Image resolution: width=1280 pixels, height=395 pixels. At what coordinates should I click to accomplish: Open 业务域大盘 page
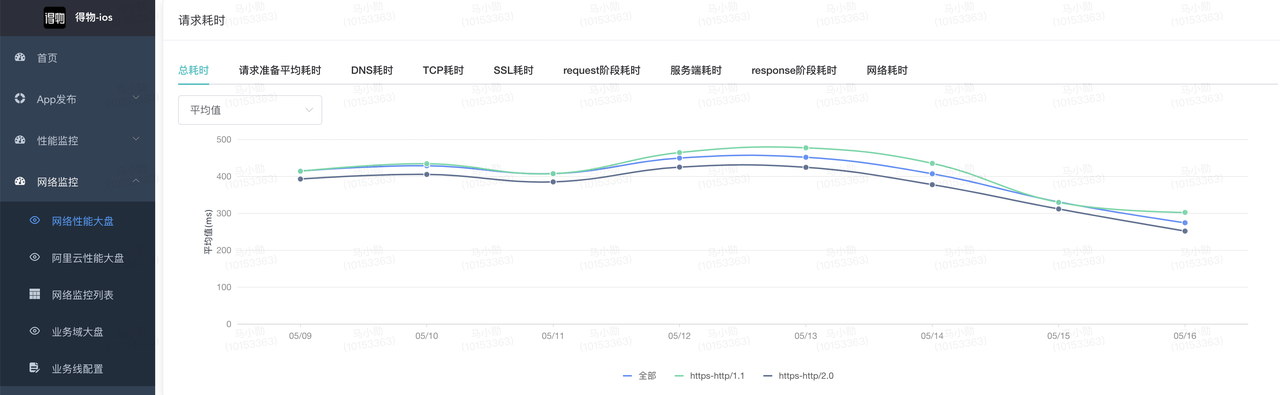[x=77, y=331]
